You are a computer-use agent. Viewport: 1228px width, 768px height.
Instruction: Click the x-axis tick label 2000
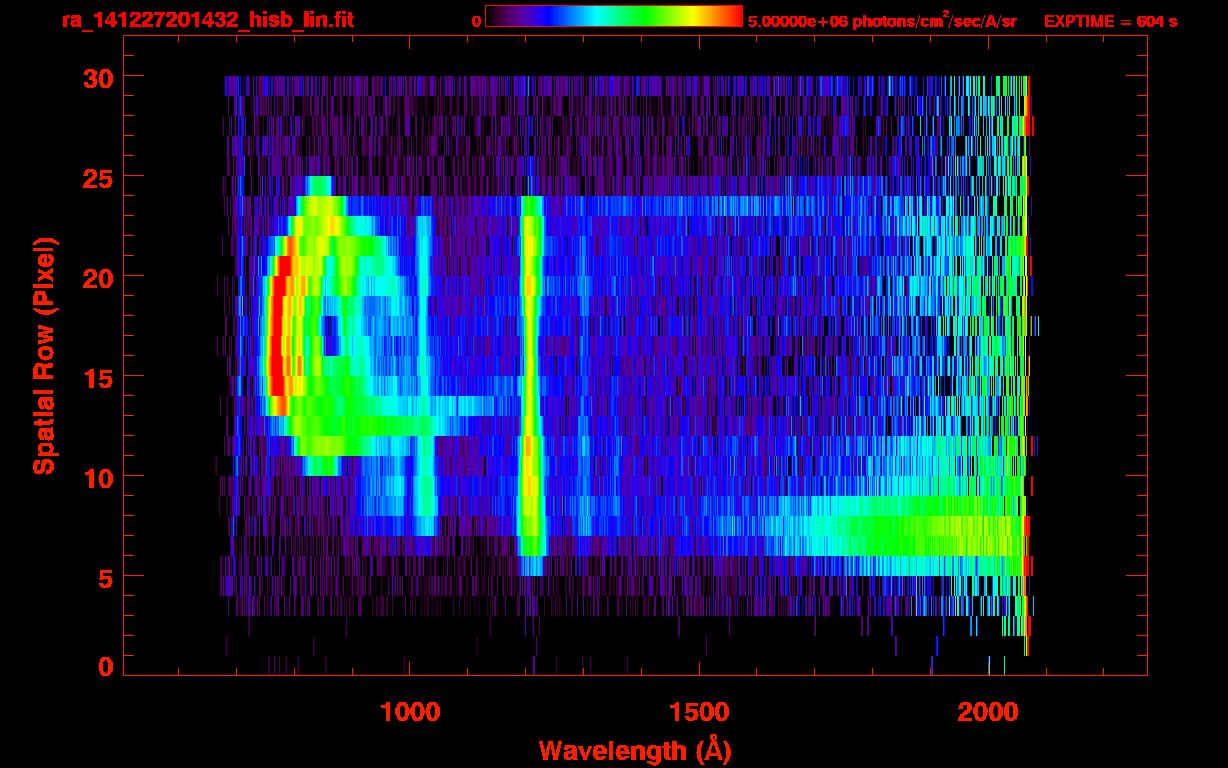point(988,712)
